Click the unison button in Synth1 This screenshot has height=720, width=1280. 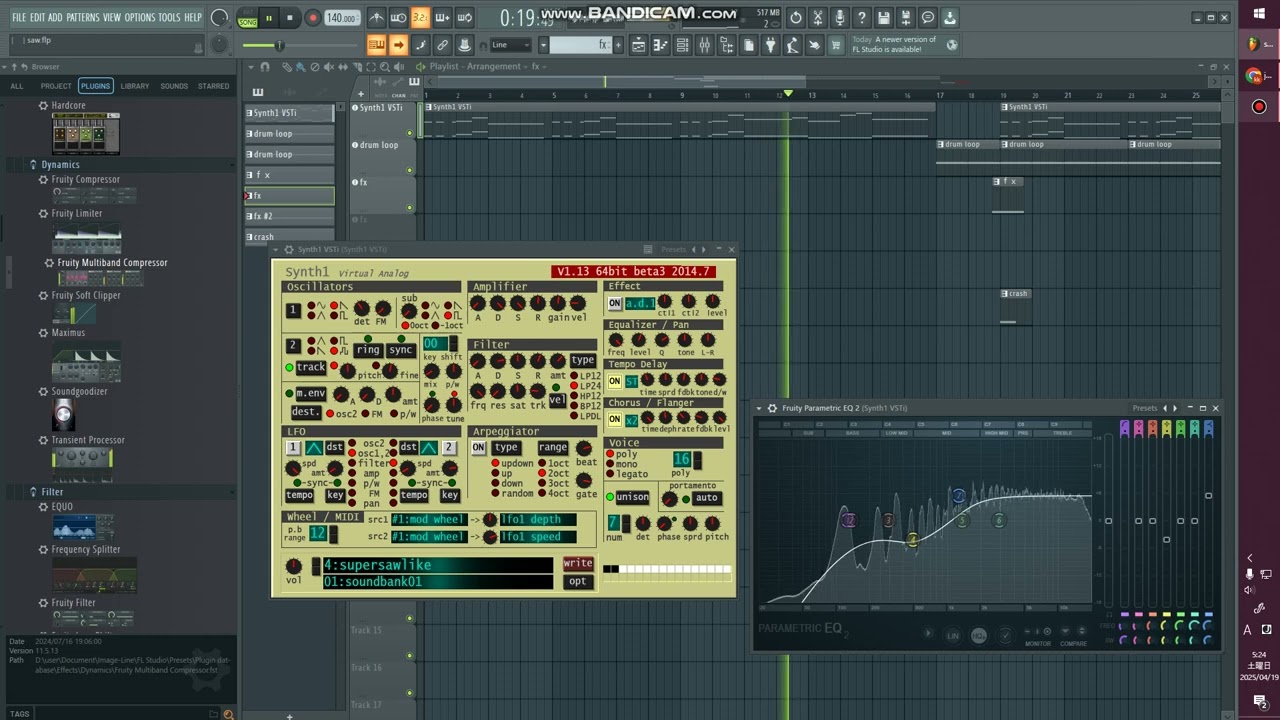[x=632, y=497]
